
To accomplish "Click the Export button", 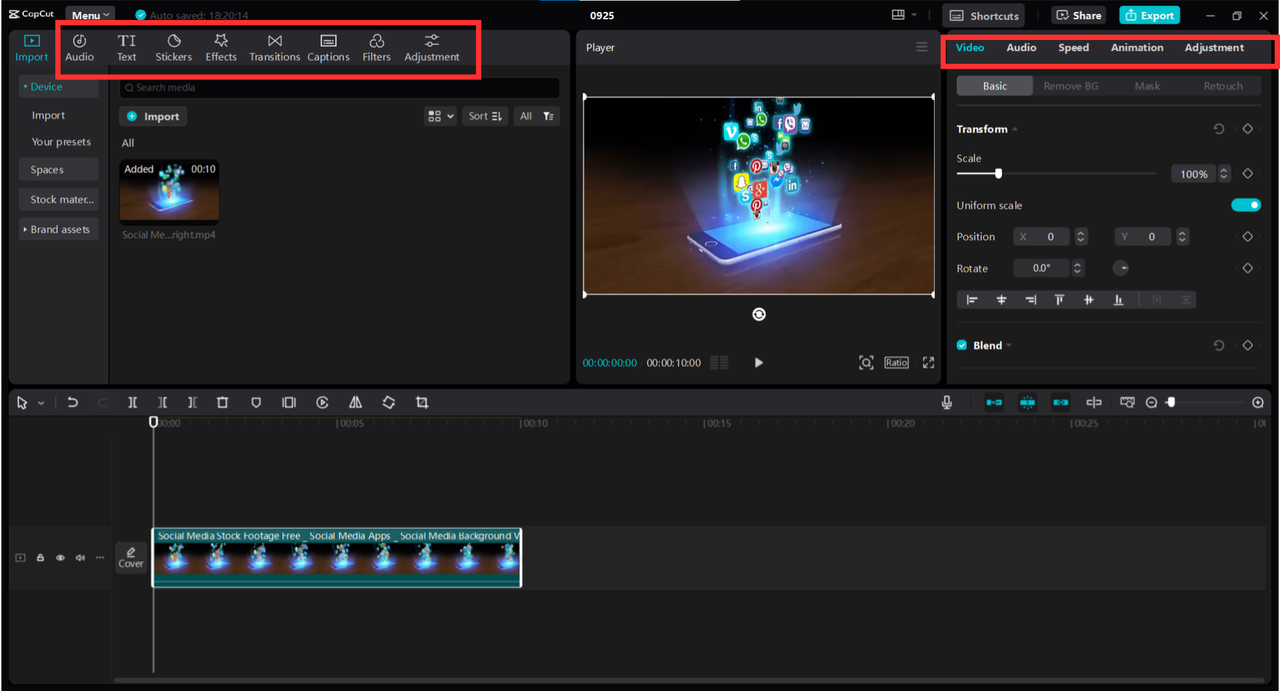I will 1149,15.
